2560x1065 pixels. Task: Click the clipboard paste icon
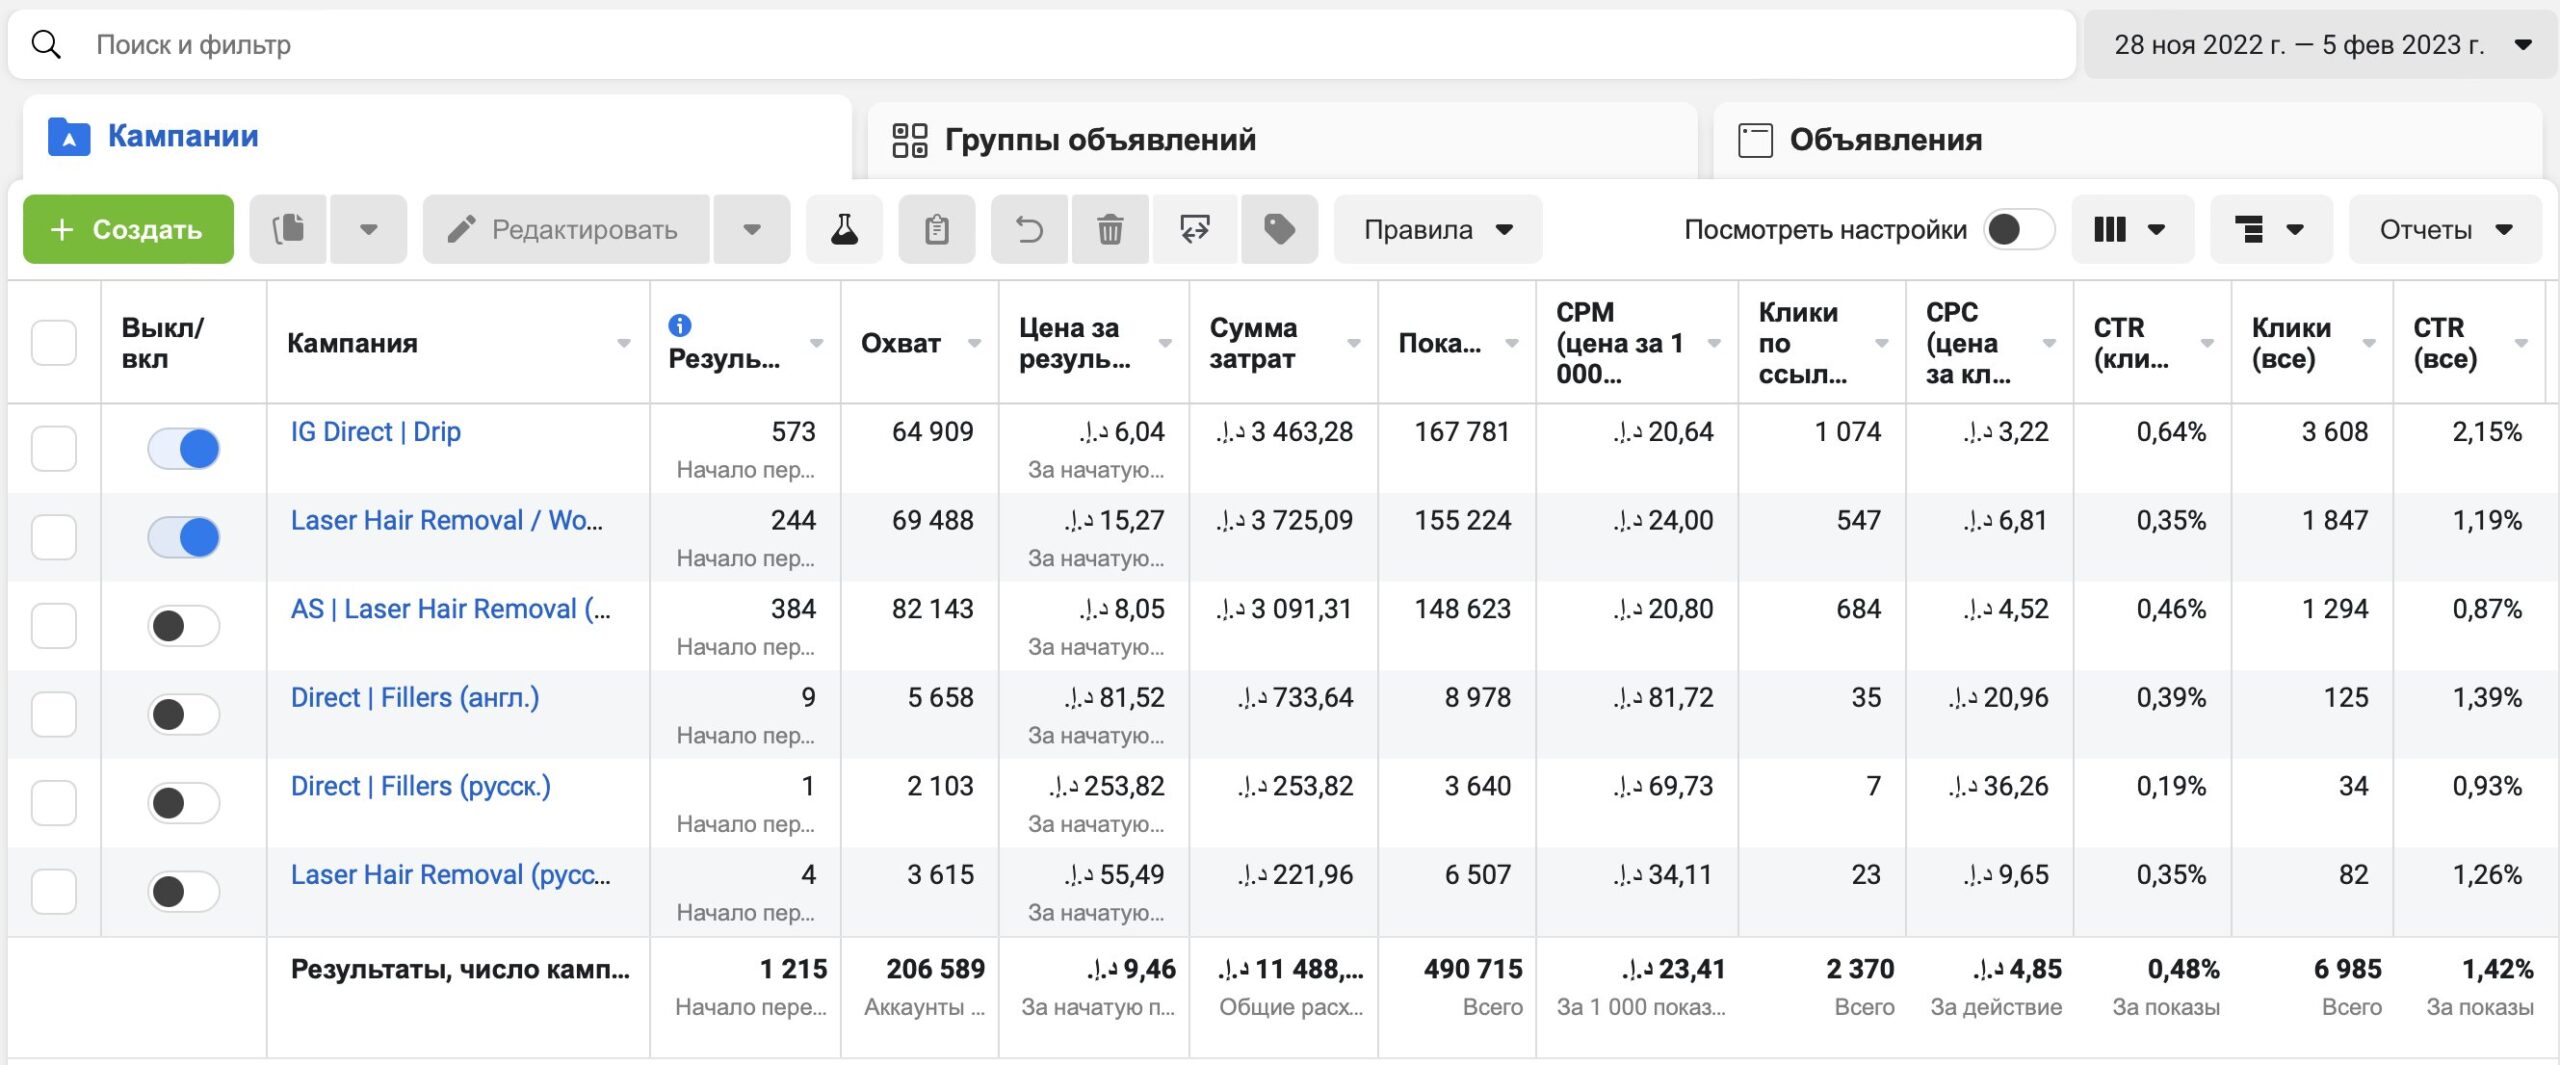(937, 229)
